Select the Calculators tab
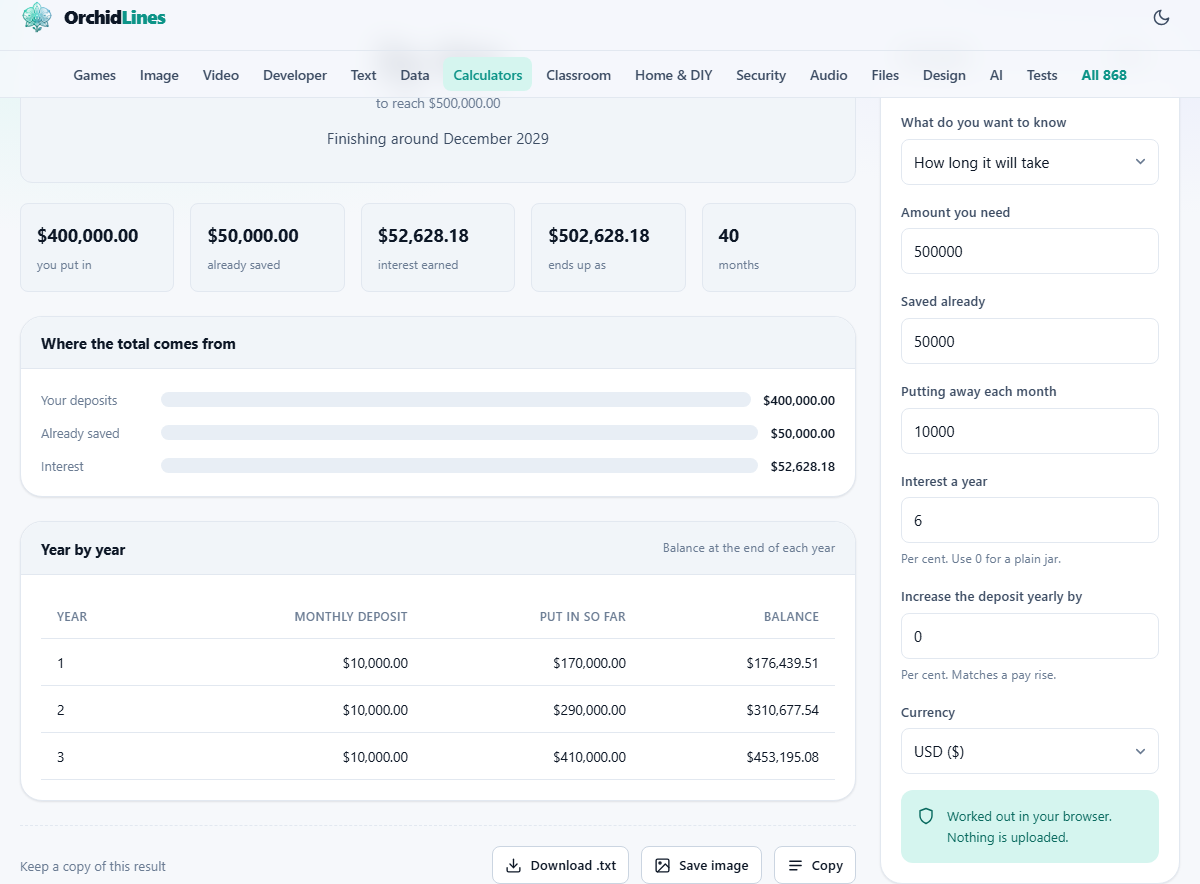 [488, 75]
